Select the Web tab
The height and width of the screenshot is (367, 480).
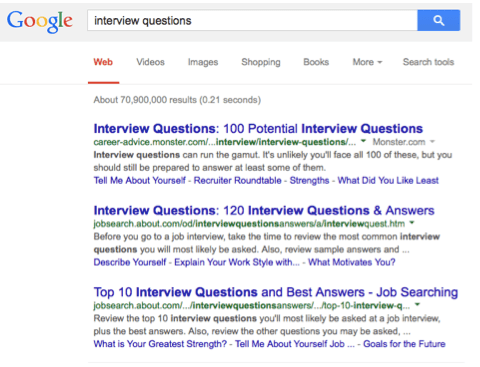(x=103, y=62)
